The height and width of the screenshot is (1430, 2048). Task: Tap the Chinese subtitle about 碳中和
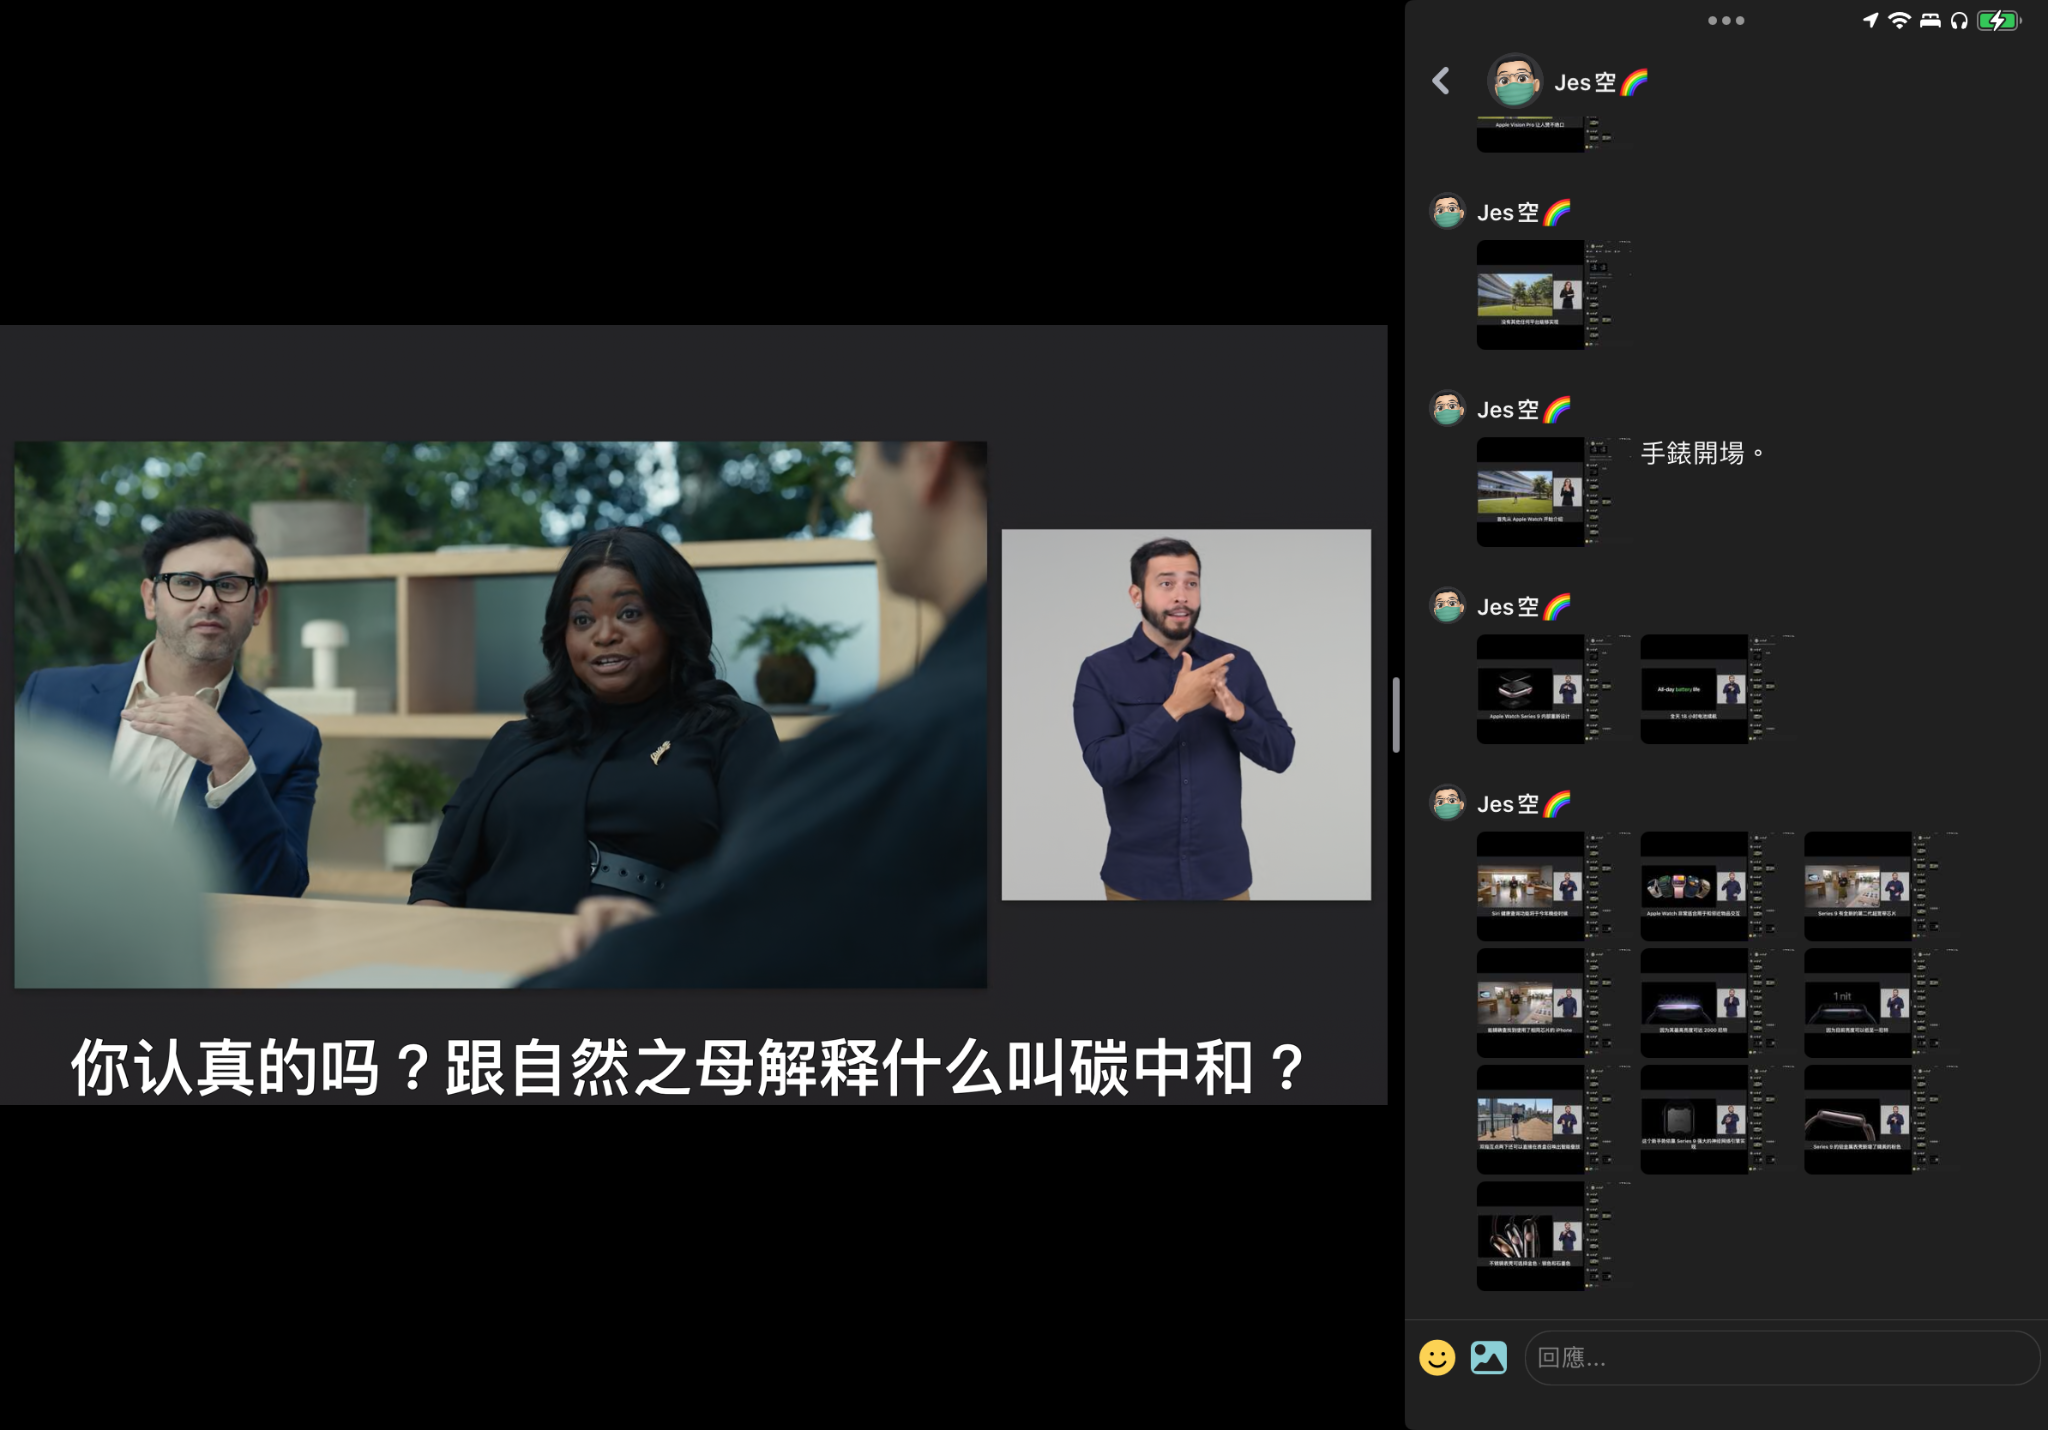(x=688, y=1067)
